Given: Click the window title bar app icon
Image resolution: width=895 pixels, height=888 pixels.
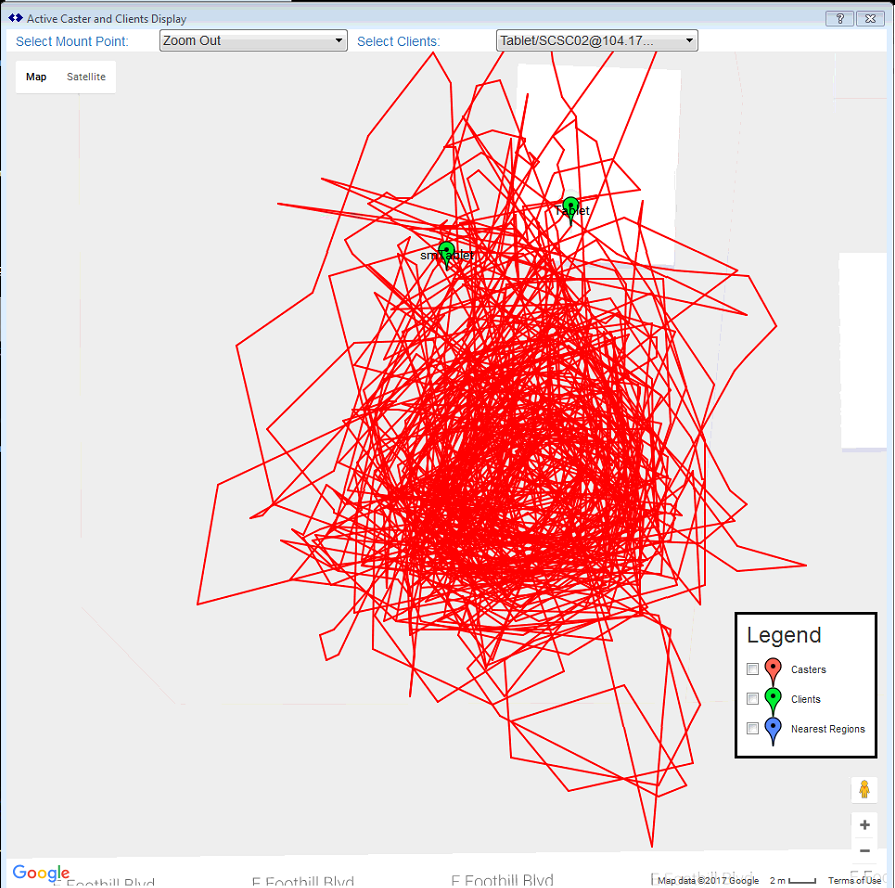Looking at the screenshot, I should click(x=15, y=18).
